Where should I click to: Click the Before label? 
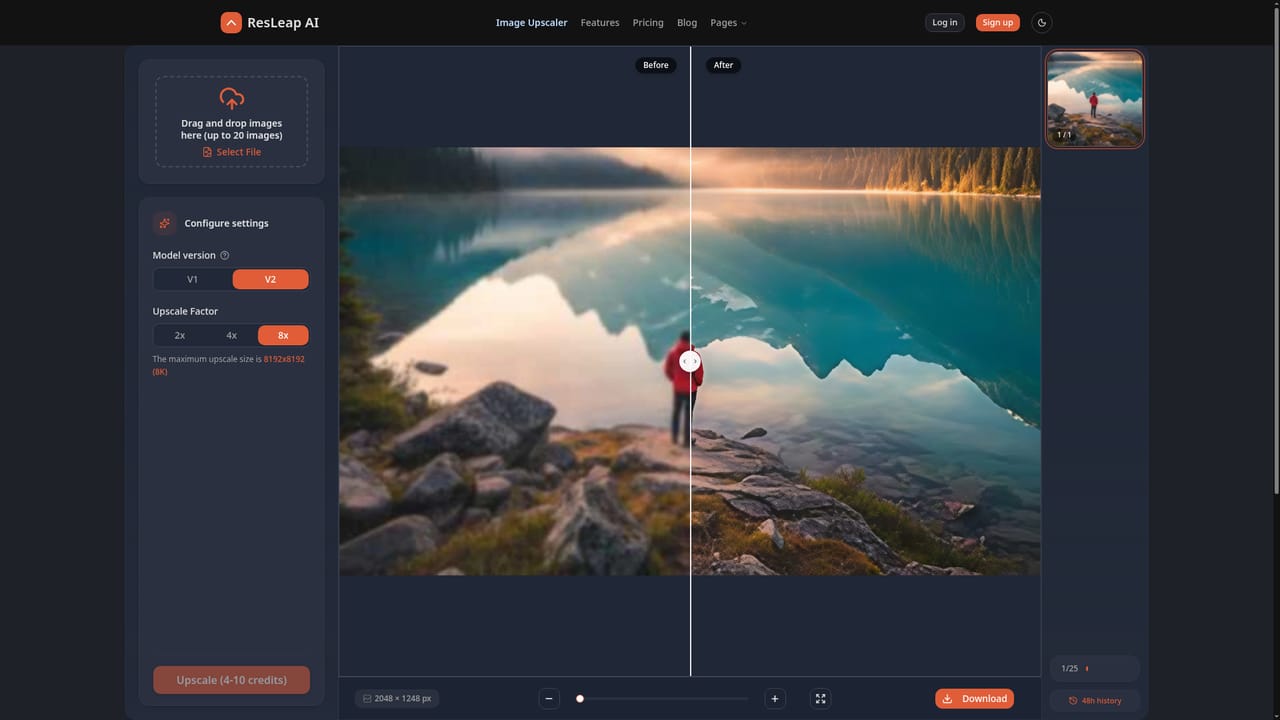point(656,65)
